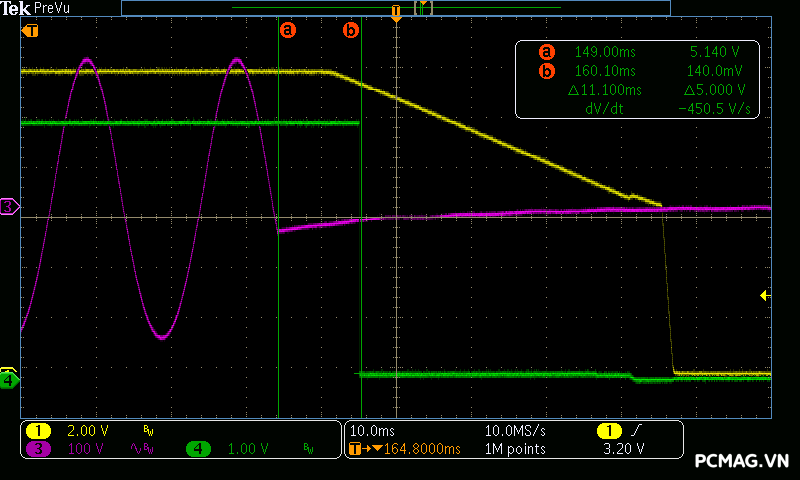Click channel 3 ground reference marker
The width and height of the screenshot is (800, 480).
[9, 207]
